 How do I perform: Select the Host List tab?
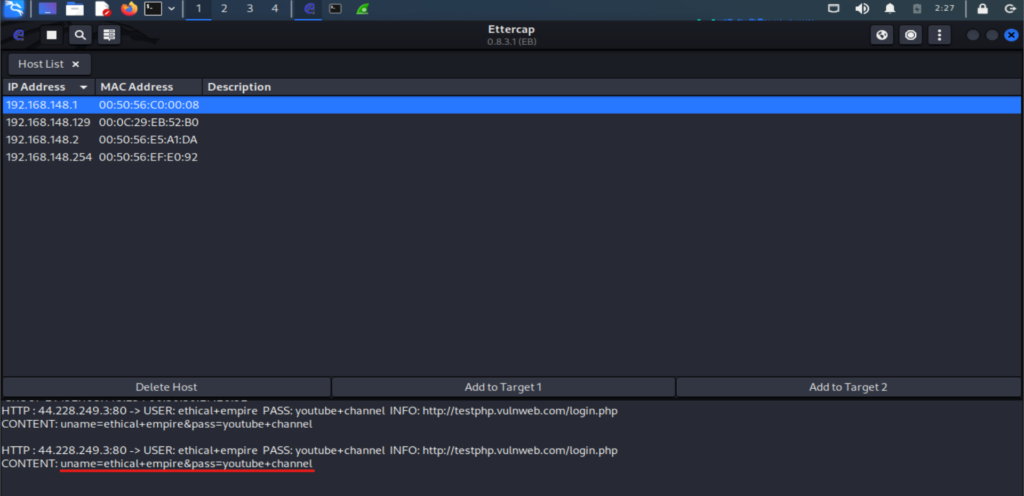click(x=41, y=64)
